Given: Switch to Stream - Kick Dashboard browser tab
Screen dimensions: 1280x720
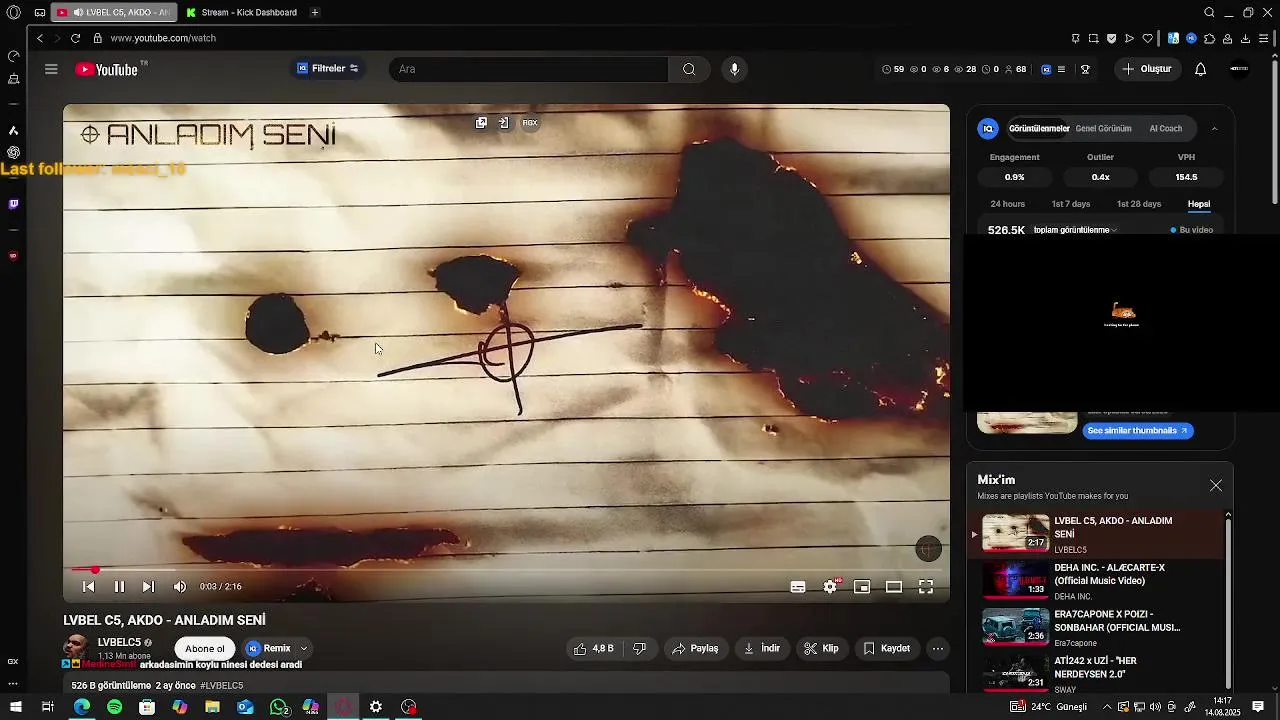Looking at the screenshot, I should [241, 12].
